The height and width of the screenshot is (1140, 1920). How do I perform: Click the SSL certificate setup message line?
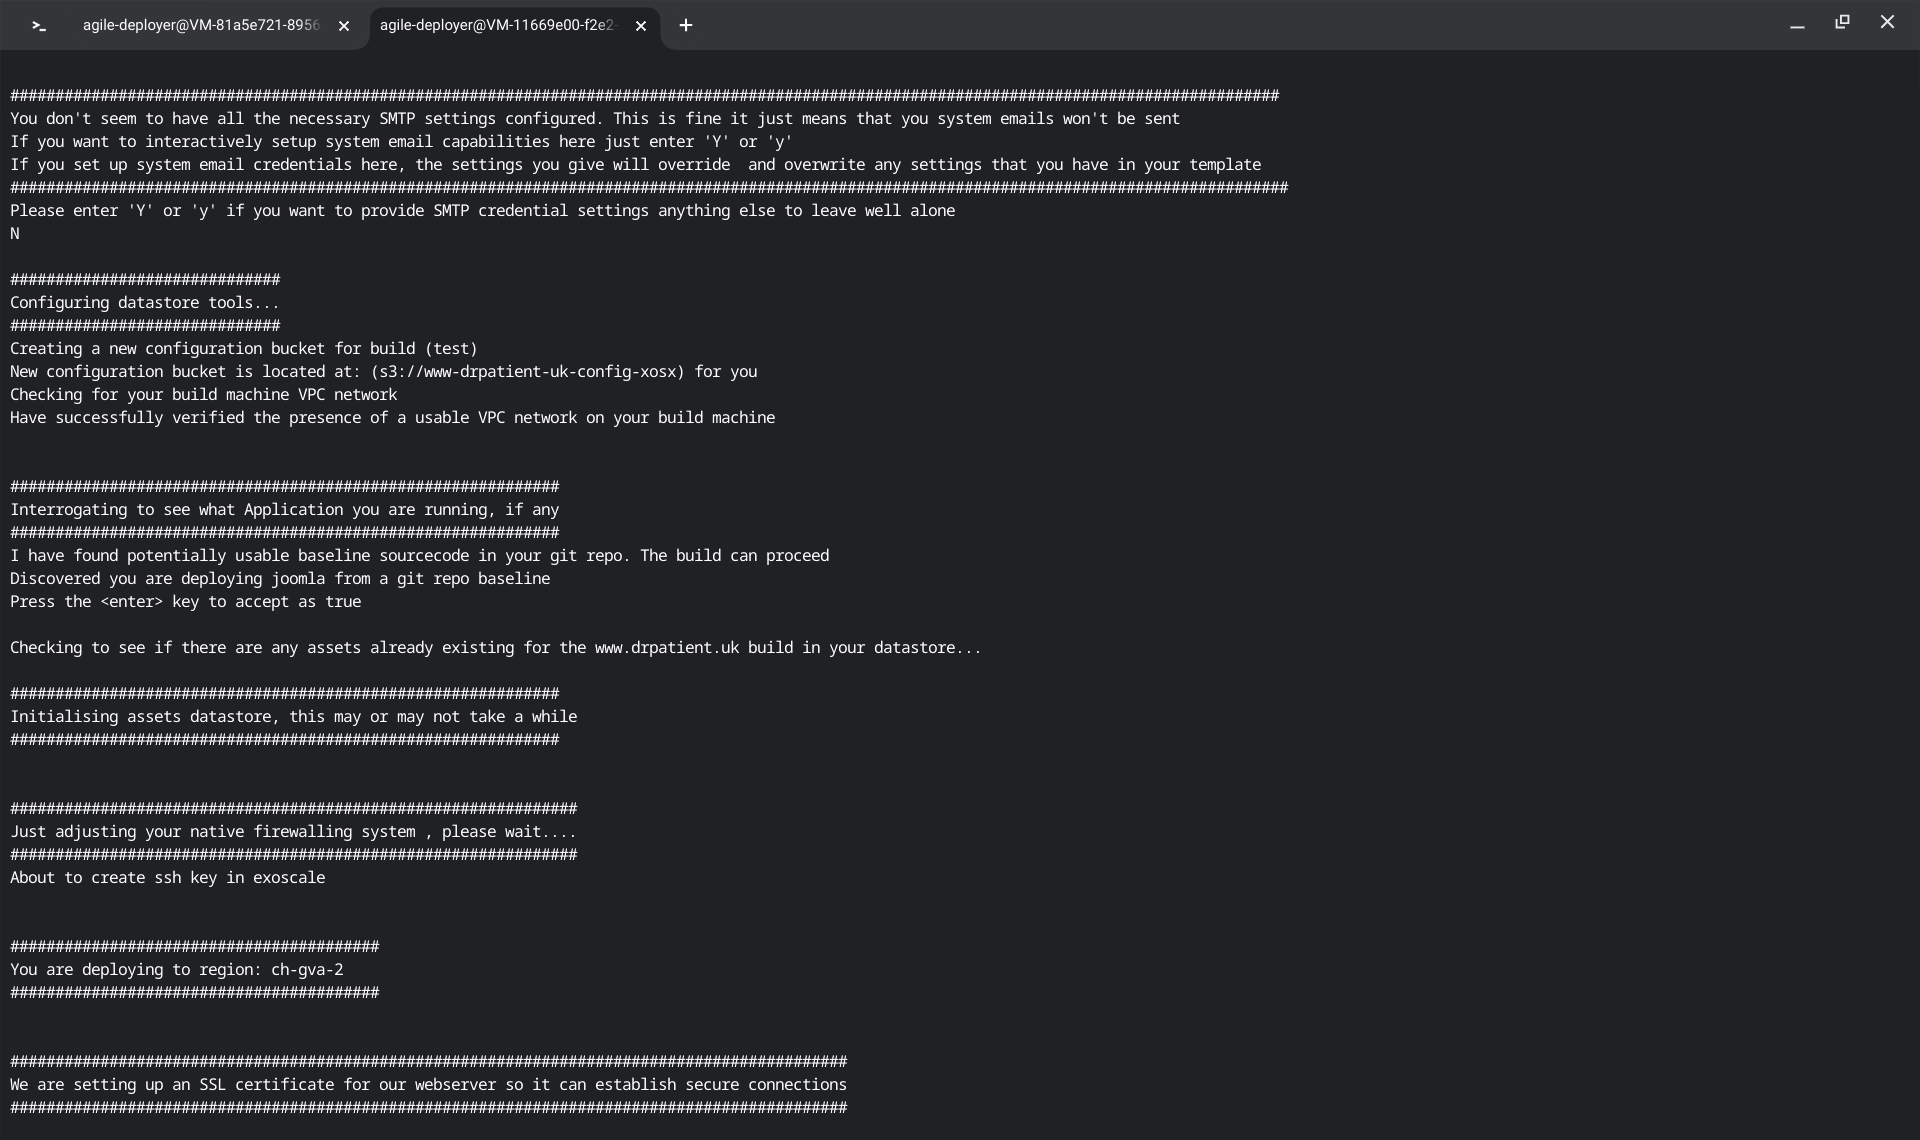pos(428,1085)
